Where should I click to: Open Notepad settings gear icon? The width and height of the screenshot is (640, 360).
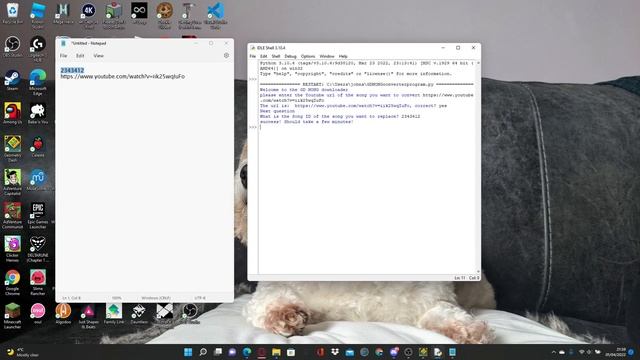(227, 56)
